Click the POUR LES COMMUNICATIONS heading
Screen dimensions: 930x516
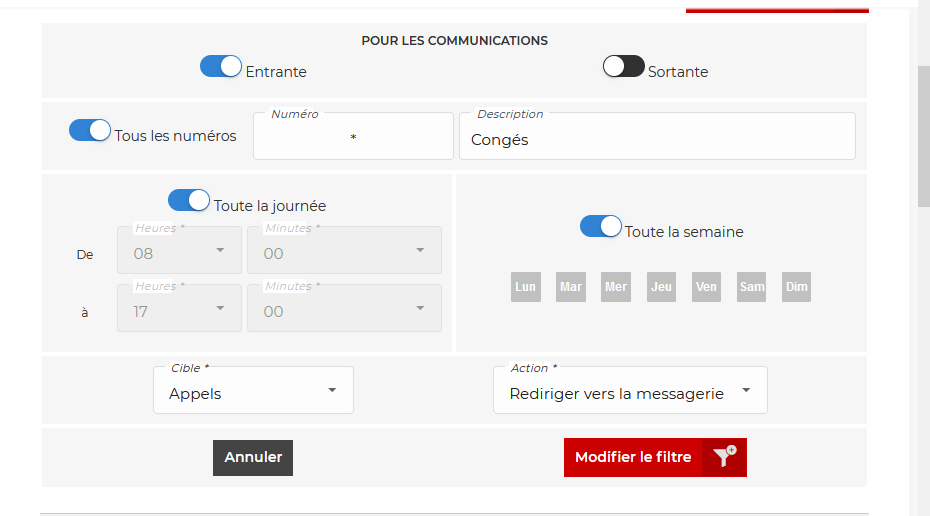(x=454, y=41)
